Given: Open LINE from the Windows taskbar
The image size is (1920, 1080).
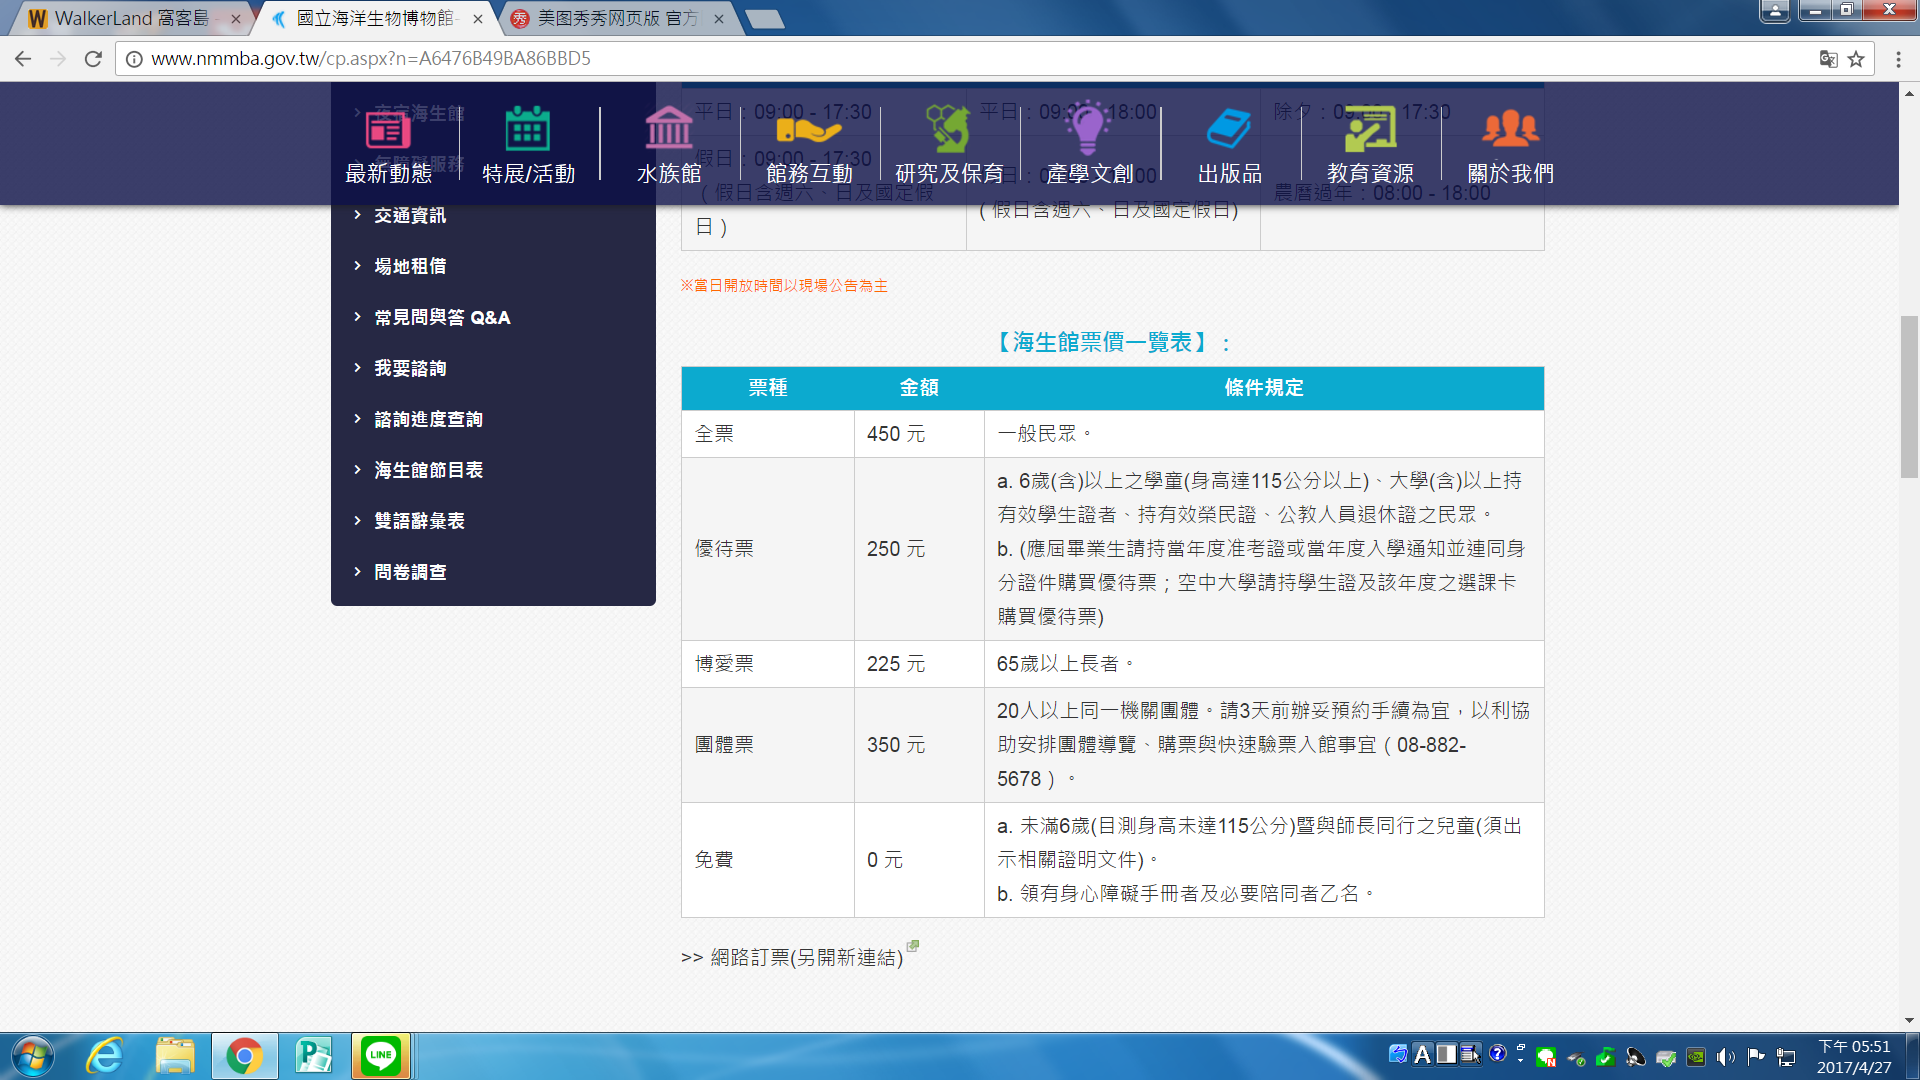Looking at the screenshot, I should 381,1056.
